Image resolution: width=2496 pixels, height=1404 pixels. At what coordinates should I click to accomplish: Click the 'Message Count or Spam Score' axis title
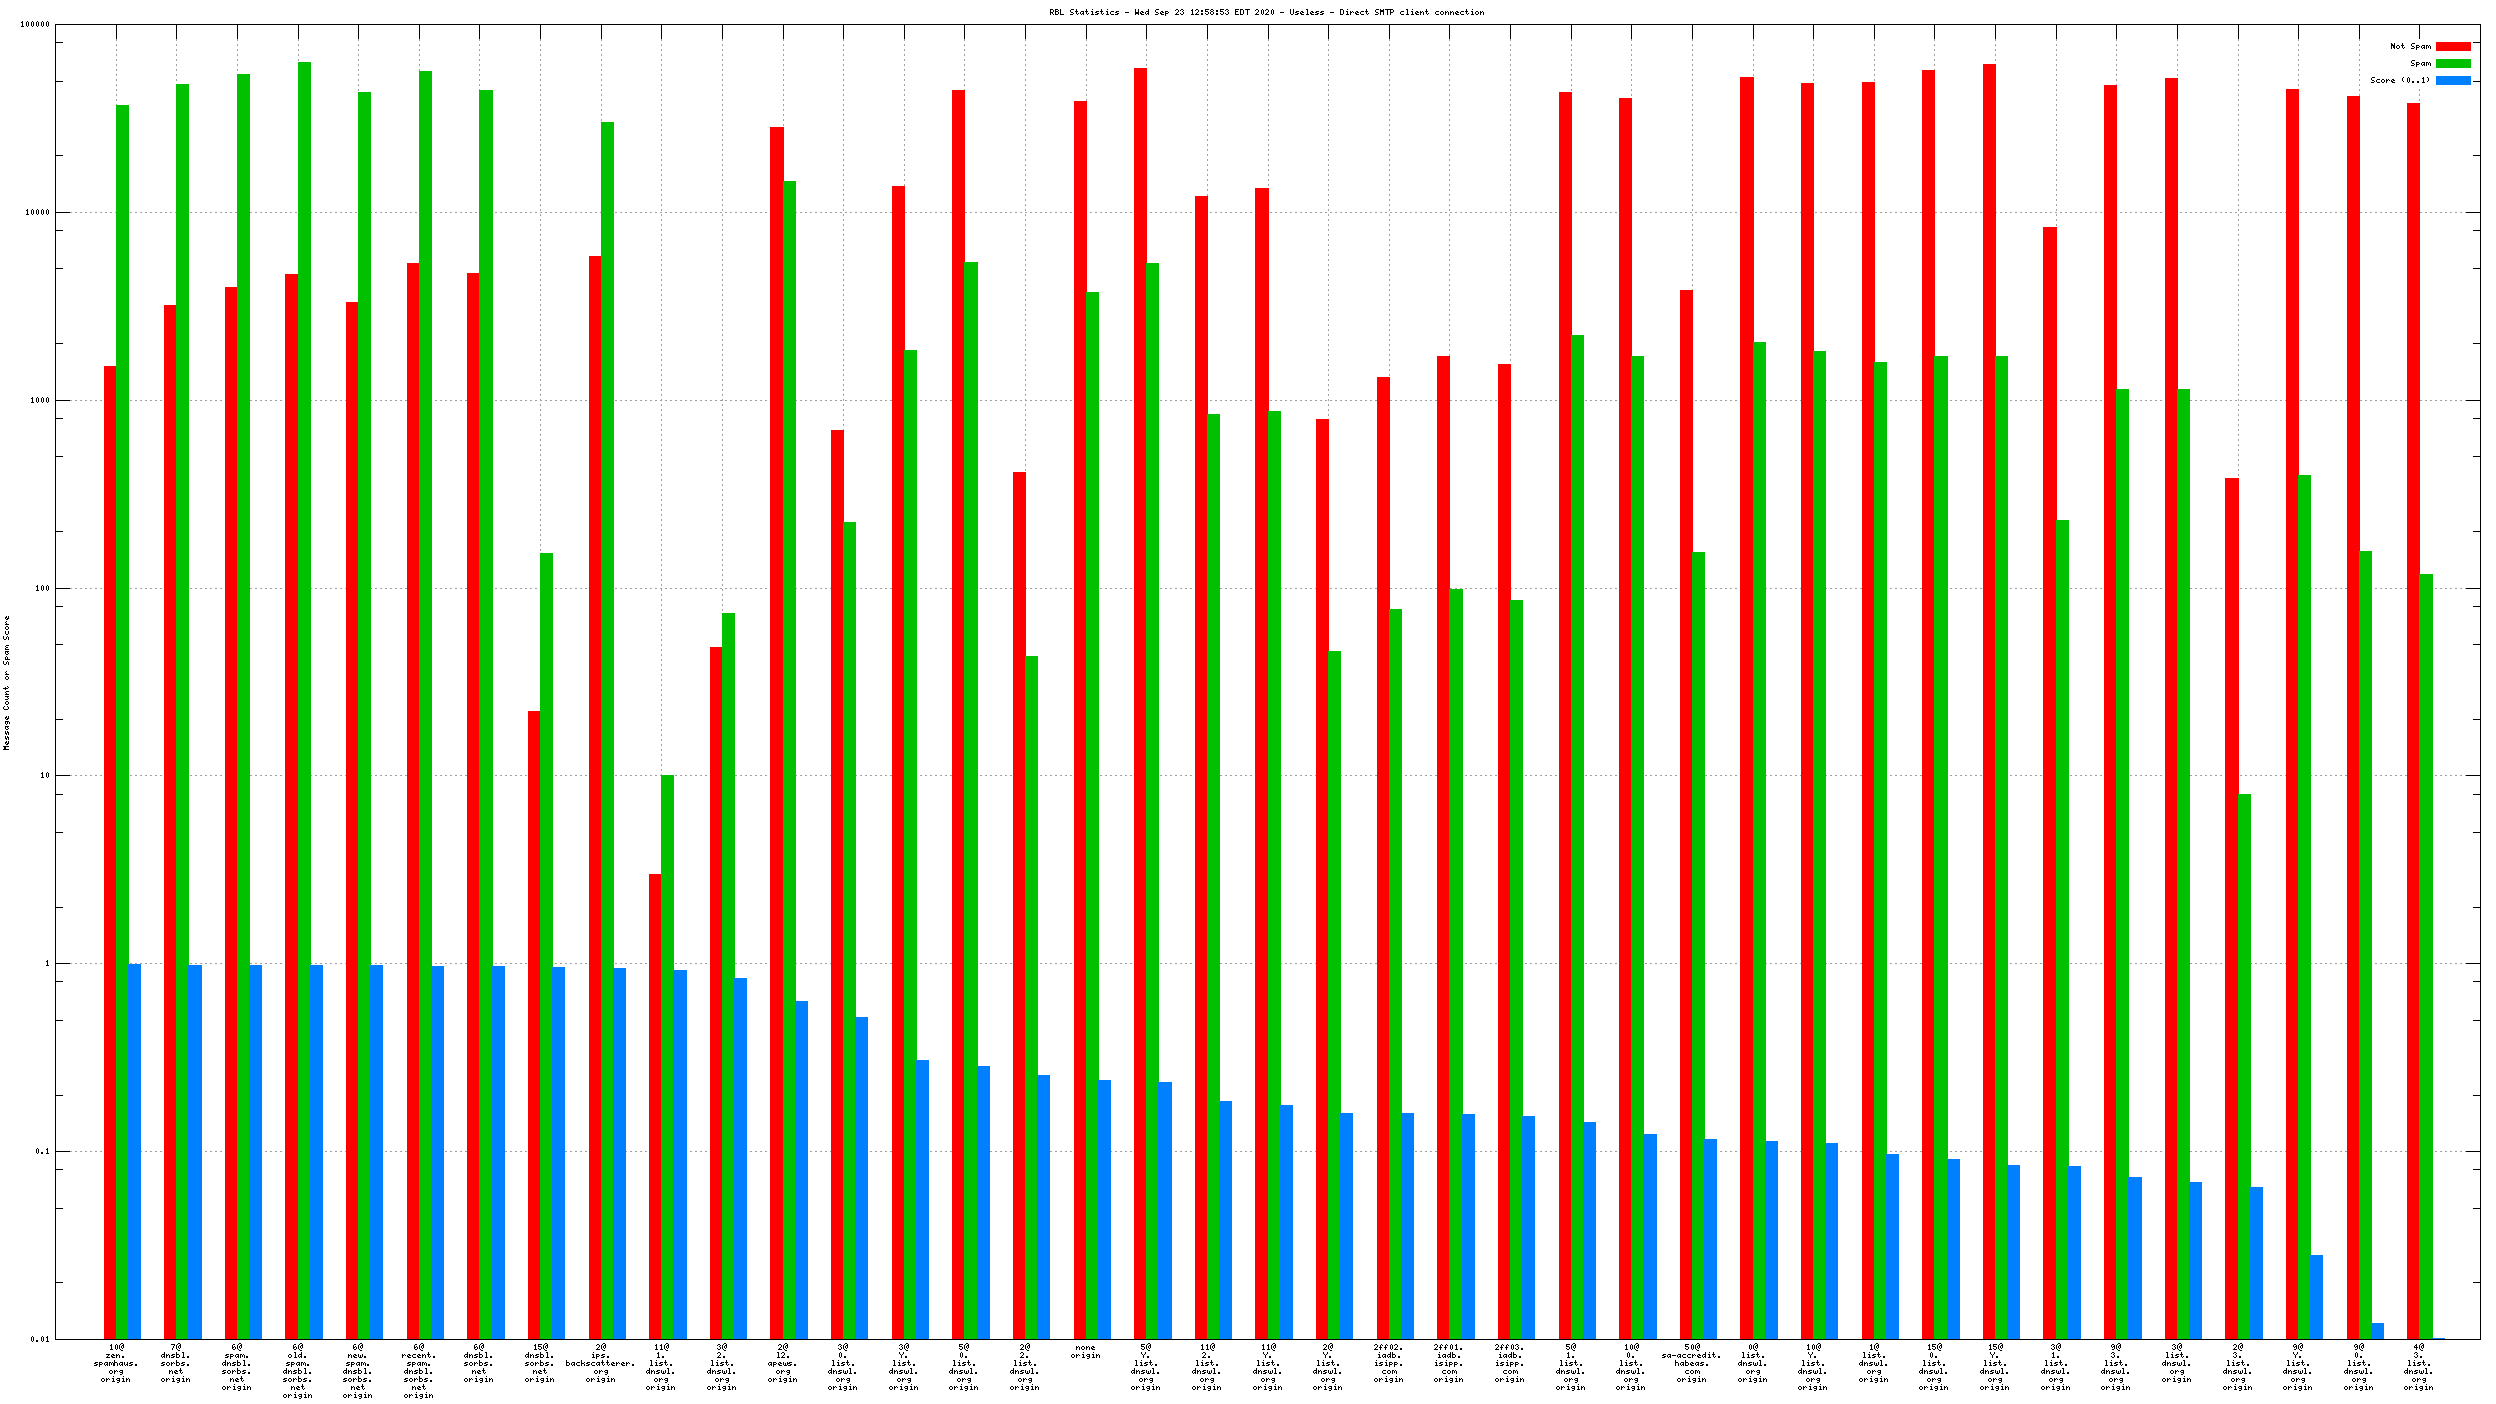[x=7, y=682]
